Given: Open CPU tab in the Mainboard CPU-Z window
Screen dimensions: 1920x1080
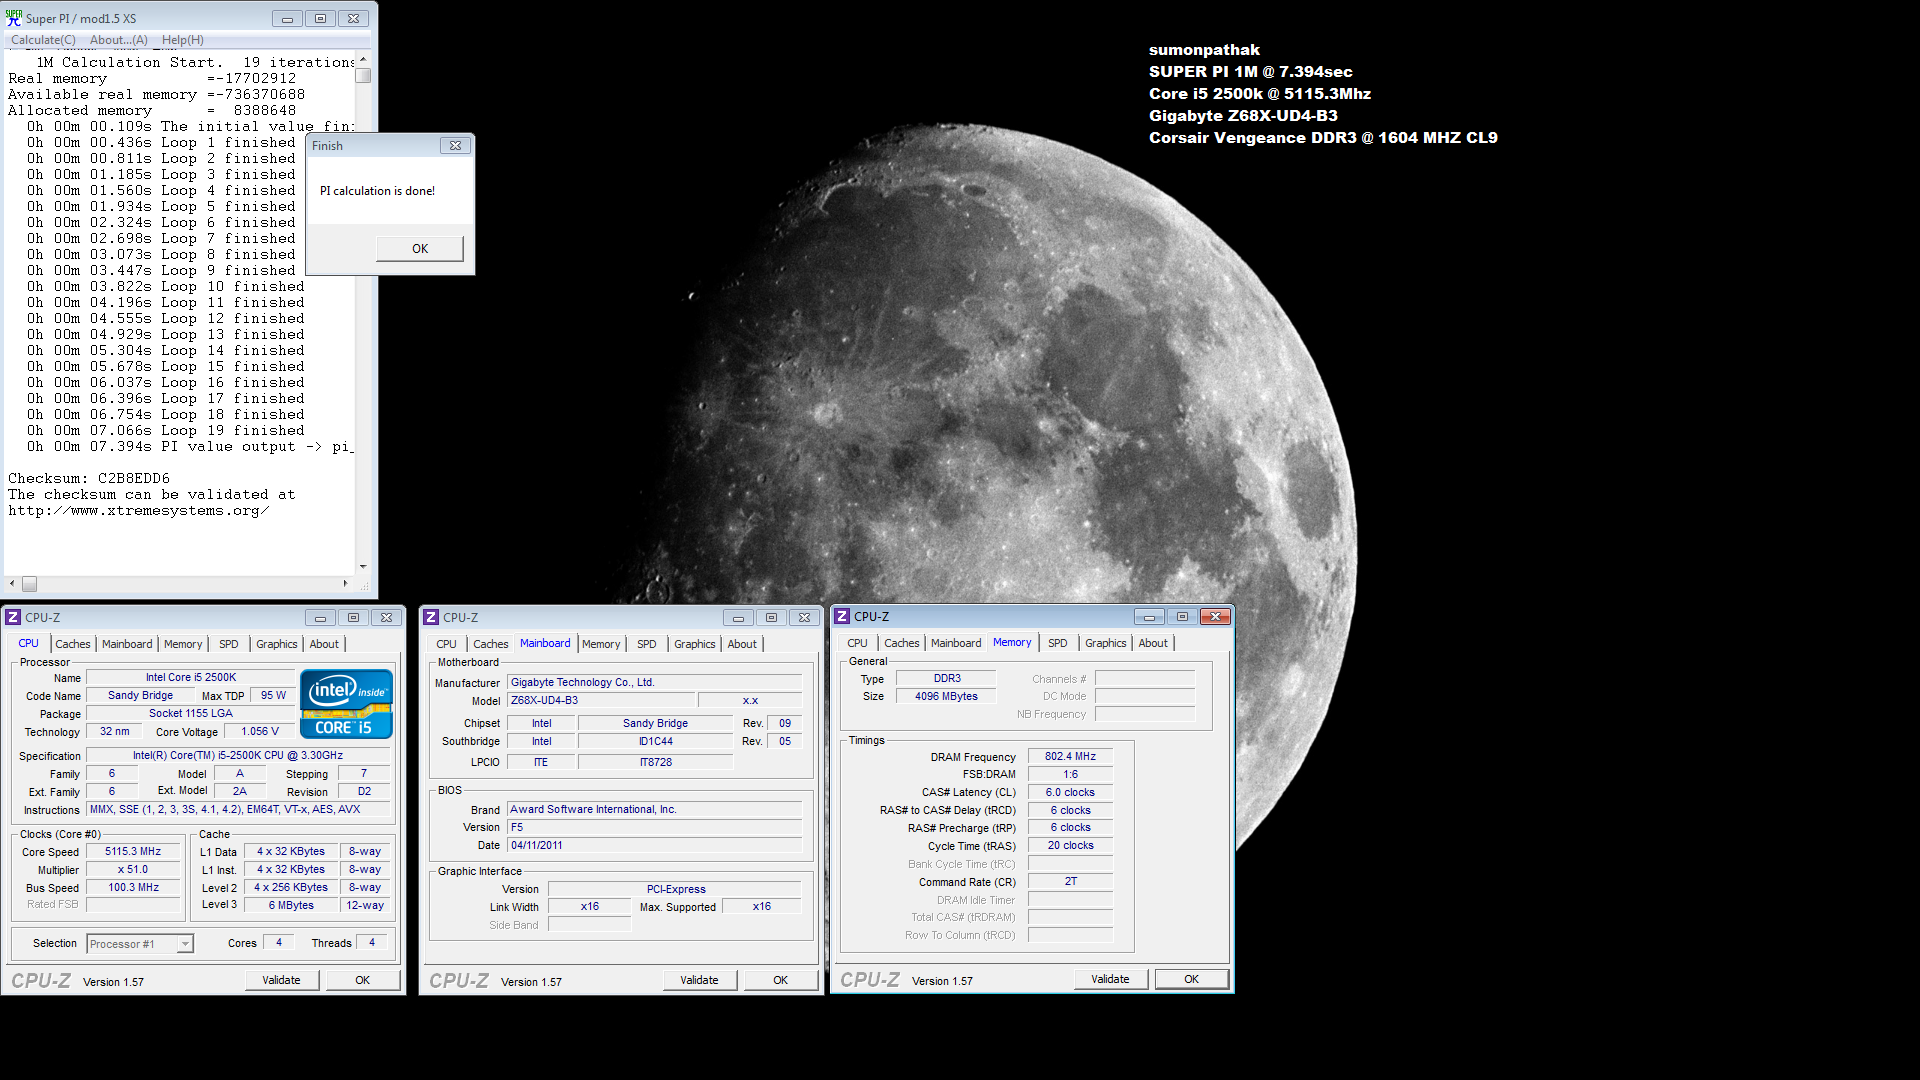Looking at the screenshot, I should (x=447, y=644).
